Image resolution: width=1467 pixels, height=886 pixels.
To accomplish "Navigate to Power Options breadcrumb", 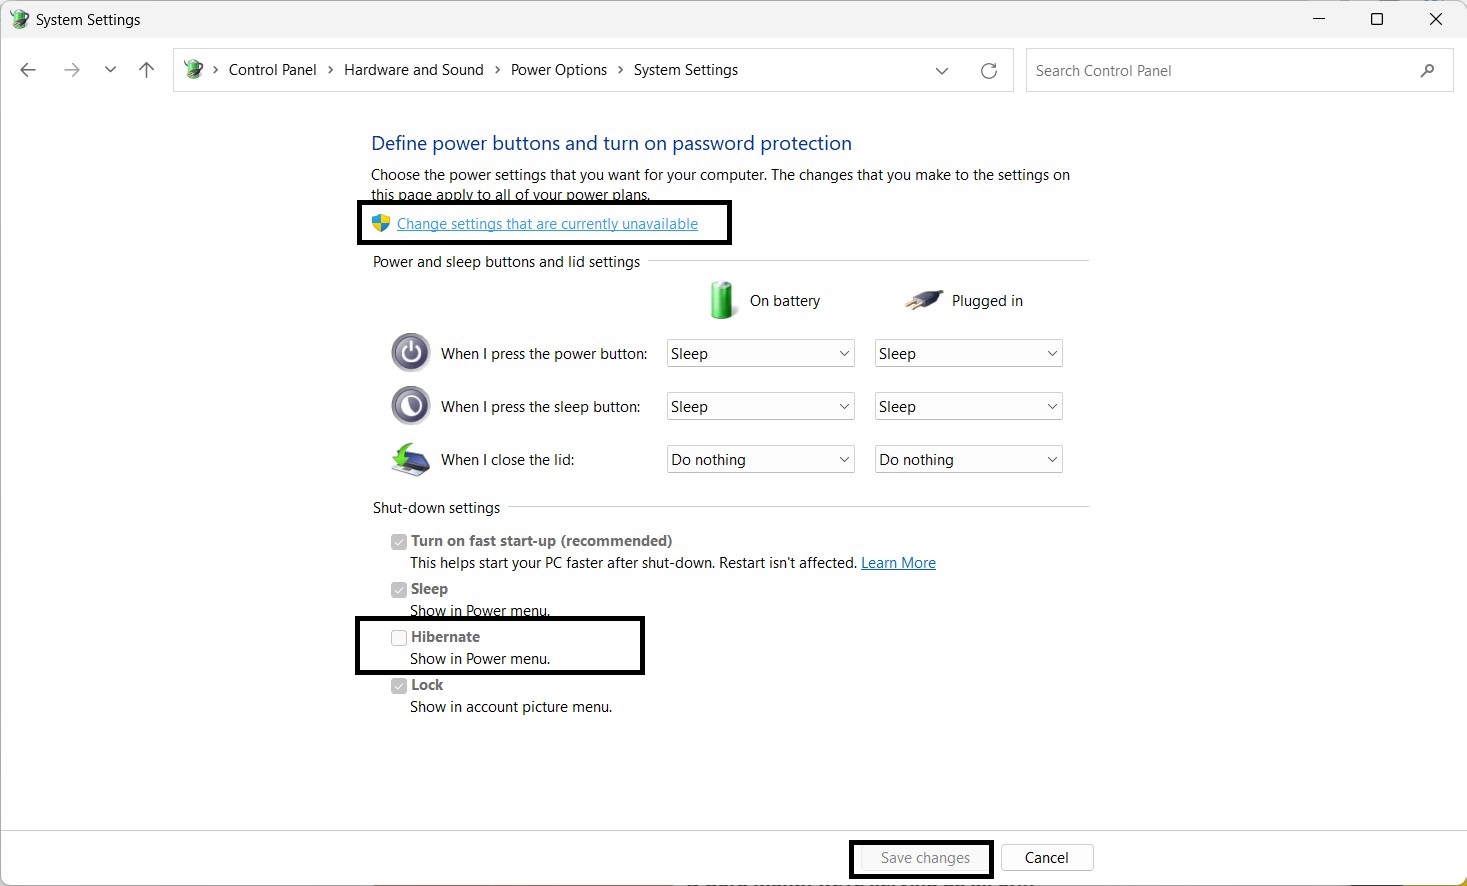I will (558, 70).
